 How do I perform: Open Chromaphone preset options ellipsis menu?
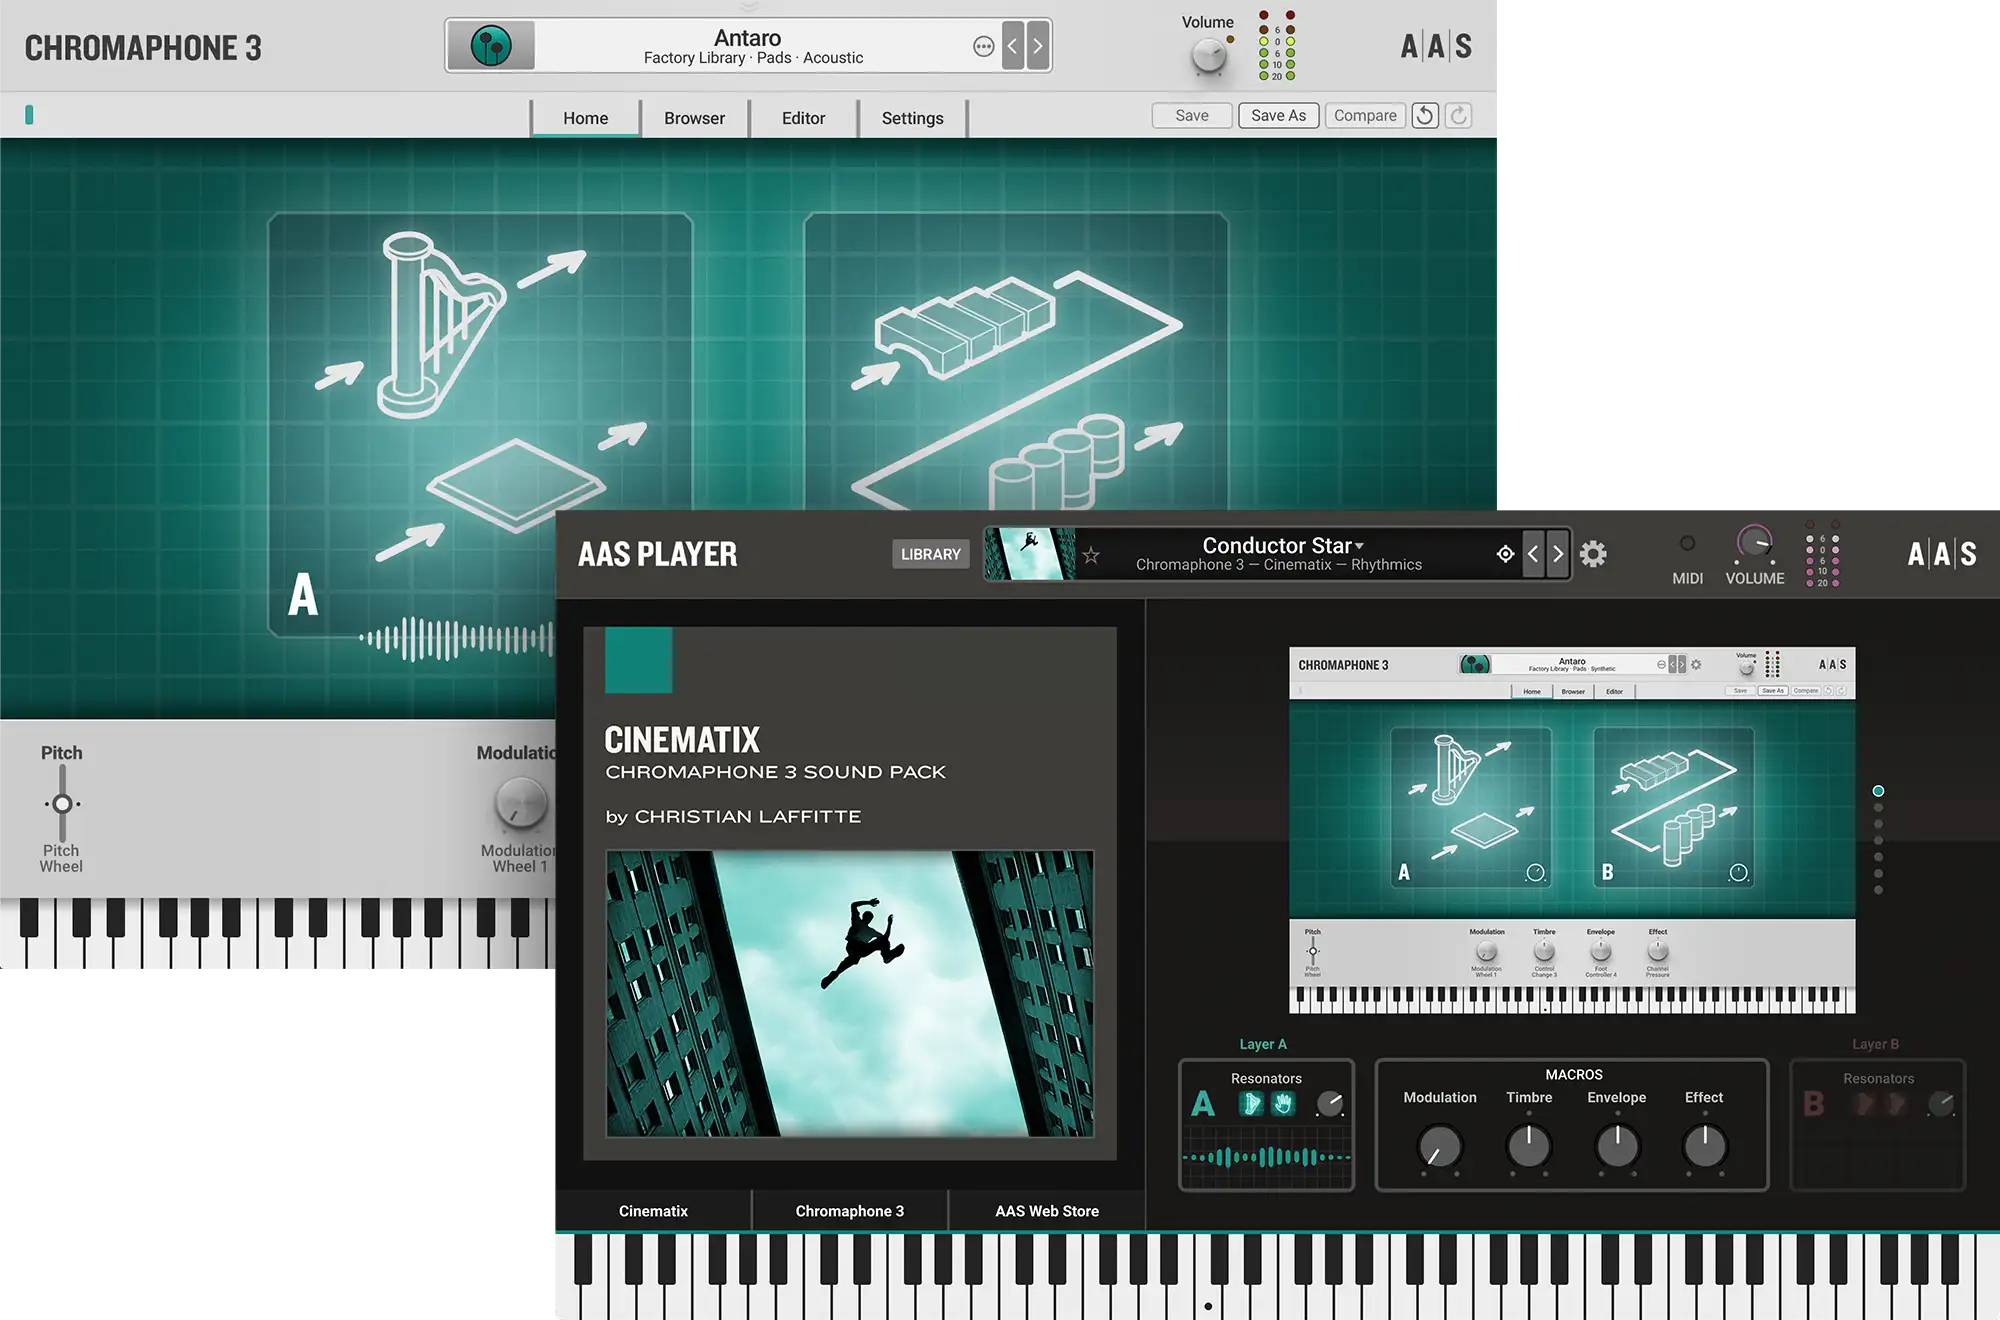tap(984, 47)
